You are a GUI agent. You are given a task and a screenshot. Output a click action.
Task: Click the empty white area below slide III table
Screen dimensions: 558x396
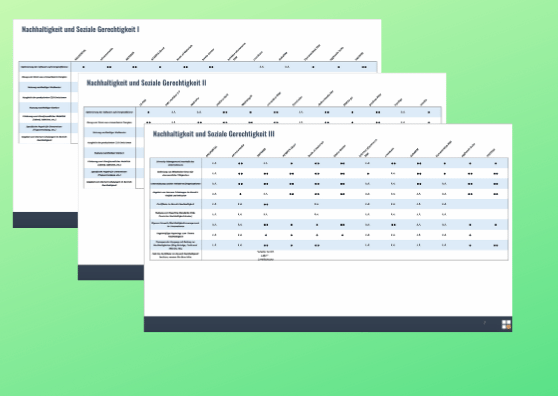click(x=328, y=288)
